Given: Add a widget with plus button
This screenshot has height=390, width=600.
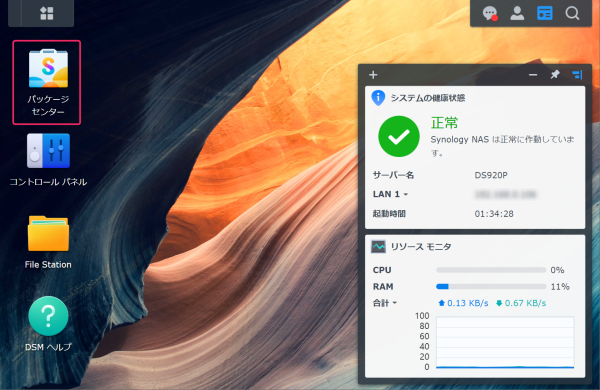Looking at the screenshot, I should (373, 75).
